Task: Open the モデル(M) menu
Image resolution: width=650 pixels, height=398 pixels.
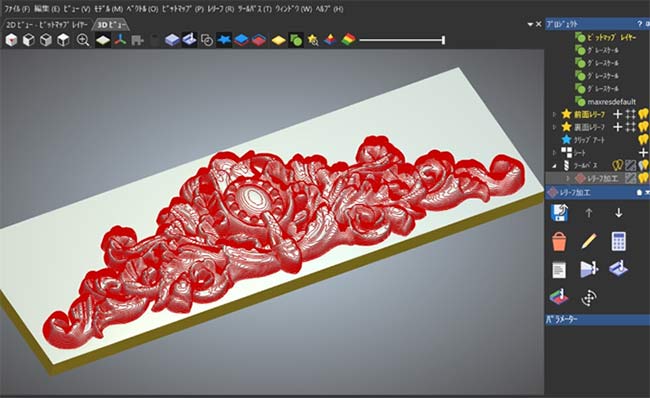Action: (x=108, y=9)
